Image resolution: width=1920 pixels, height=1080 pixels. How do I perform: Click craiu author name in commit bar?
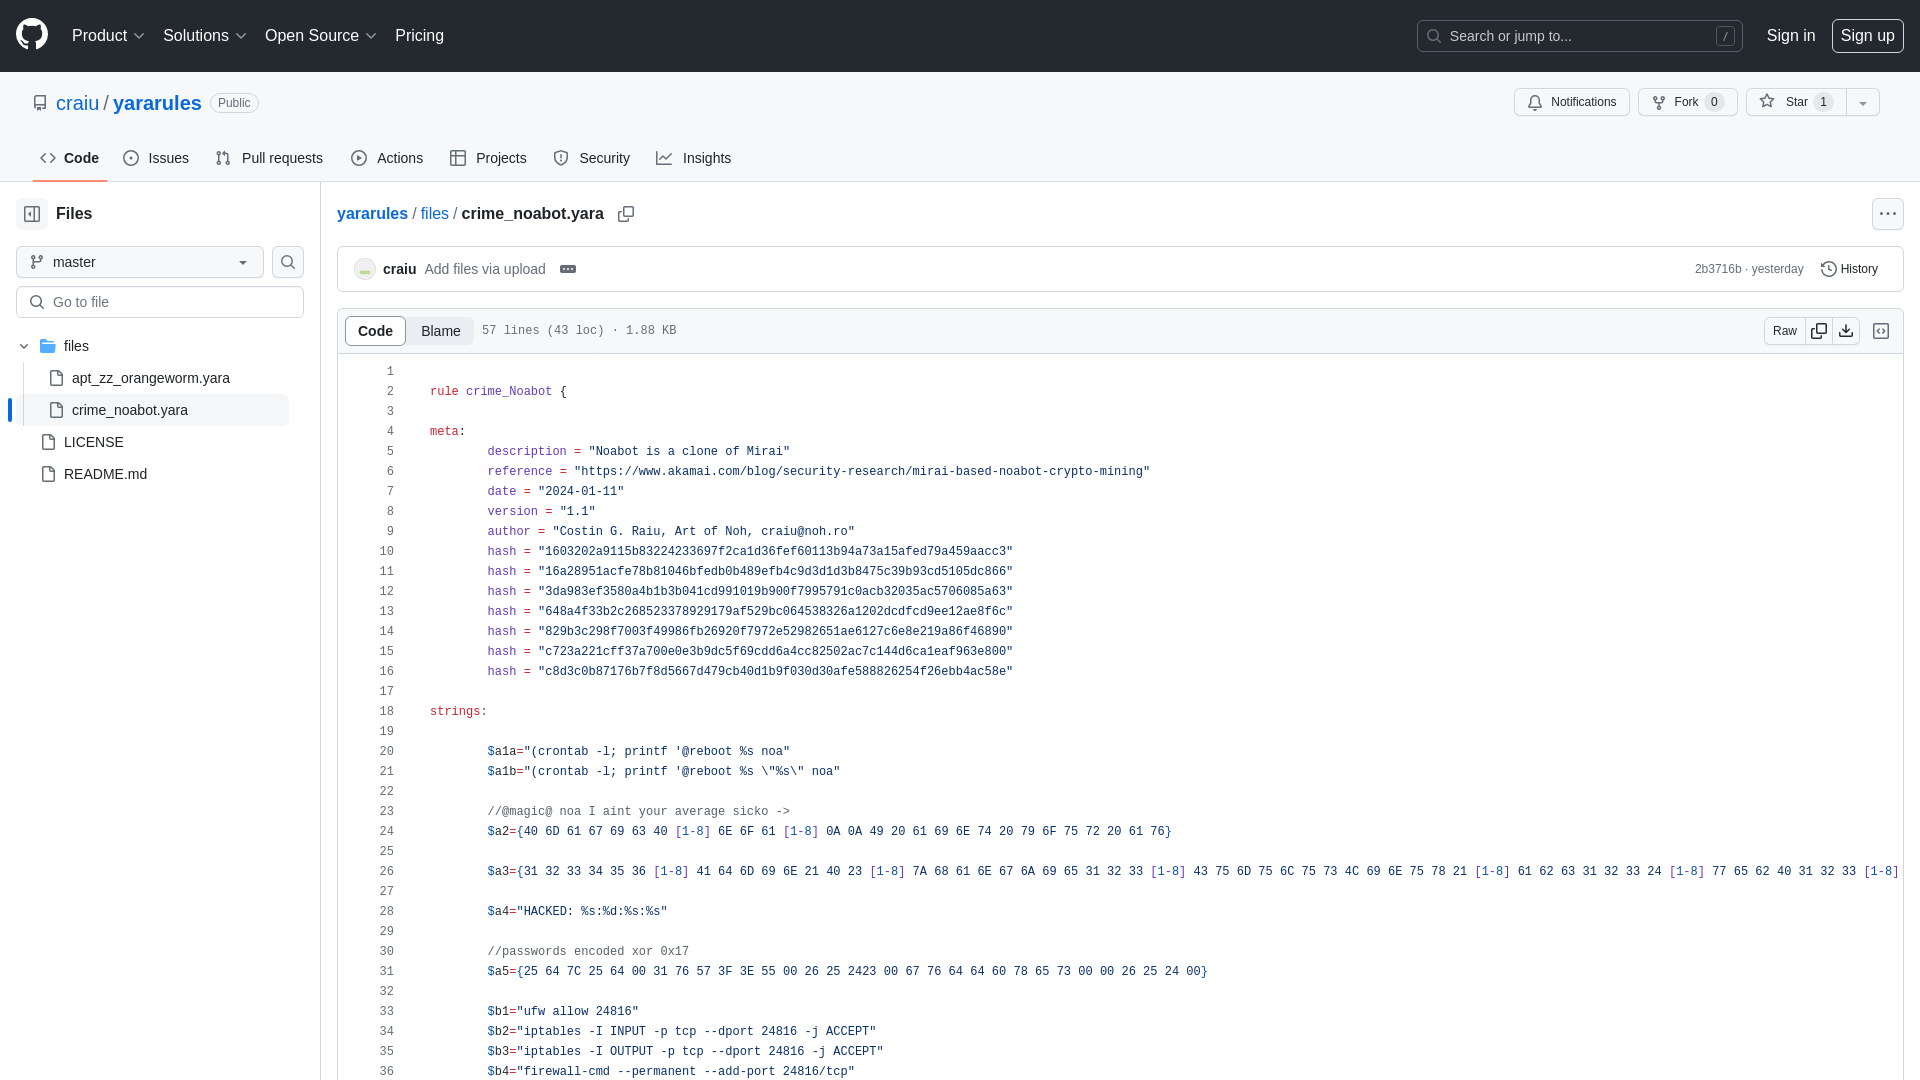pos(399,269)
